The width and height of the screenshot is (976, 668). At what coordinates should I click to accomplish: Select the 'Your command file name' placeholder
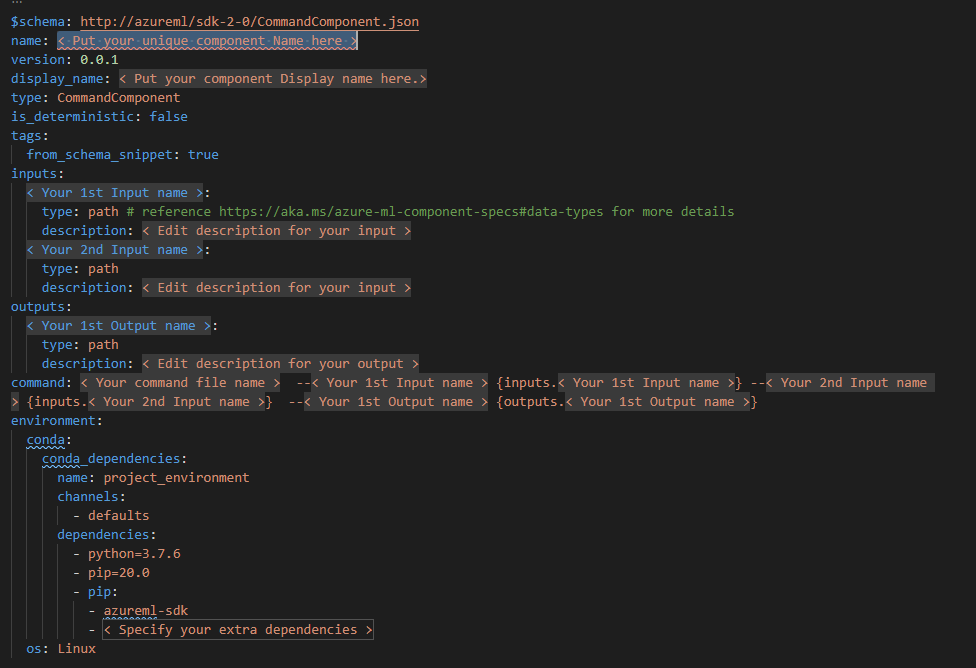(x=180, y=383)
